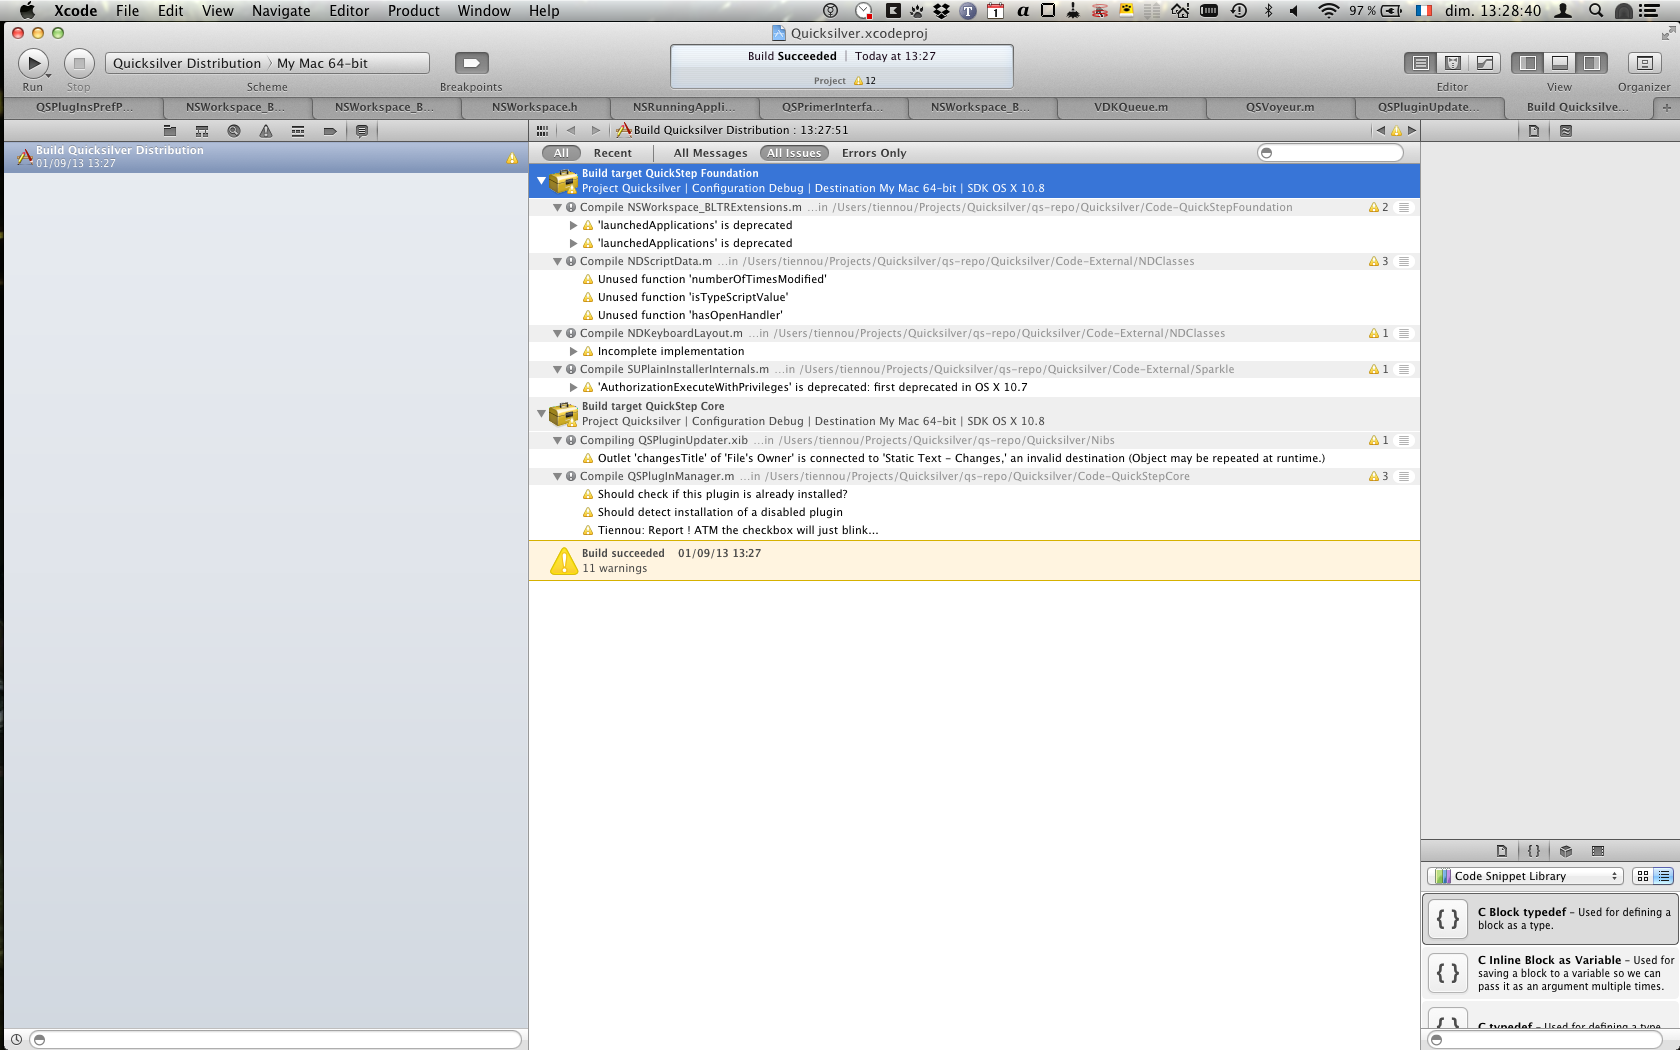The height and width of the screenshot is (1050, 1680).
Task: Open related files grid icon in jump bar
Action: pyautogui.click(x=542, y=130)
